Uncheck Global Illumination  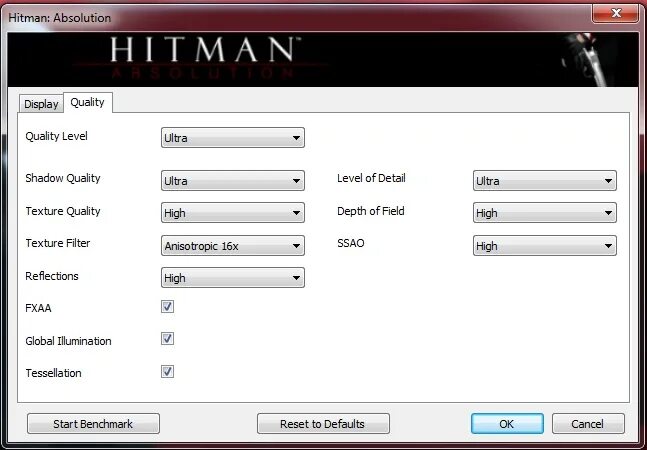(167, 339)
